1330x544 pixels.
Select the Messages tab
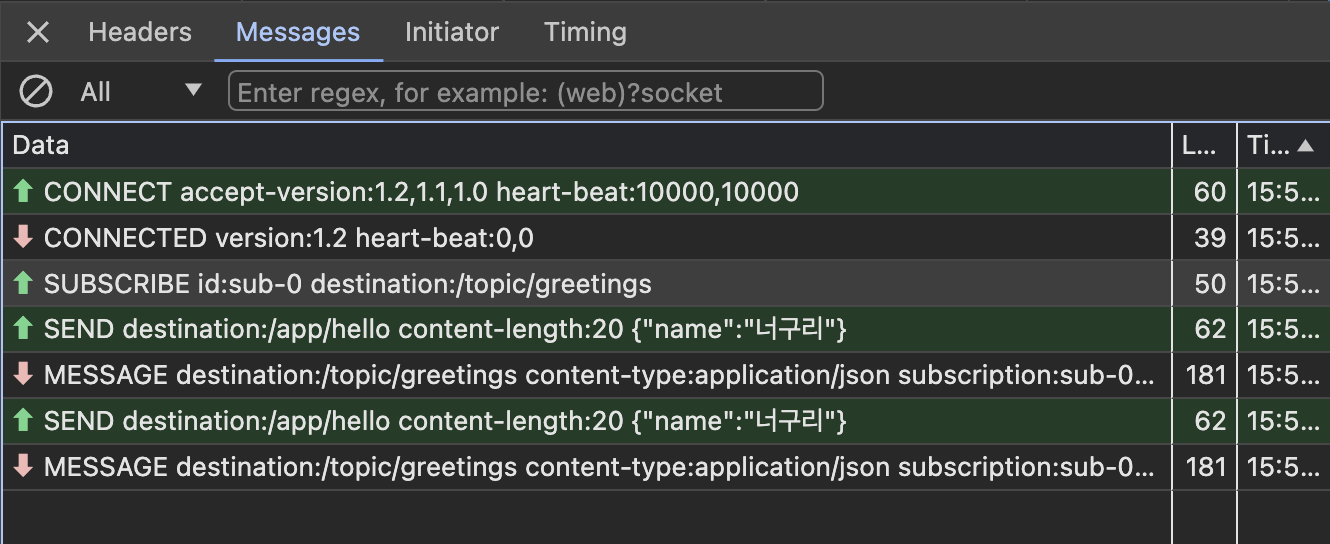(x=298, y=32)
